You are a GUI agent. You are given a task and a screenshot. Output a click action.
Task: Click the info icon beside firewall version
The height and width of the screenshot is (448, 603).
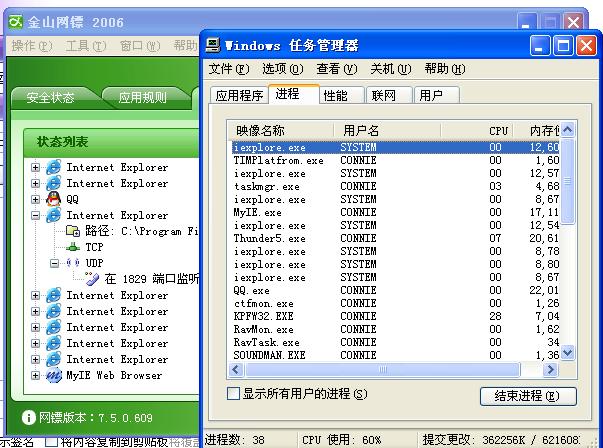click(28, 418)
